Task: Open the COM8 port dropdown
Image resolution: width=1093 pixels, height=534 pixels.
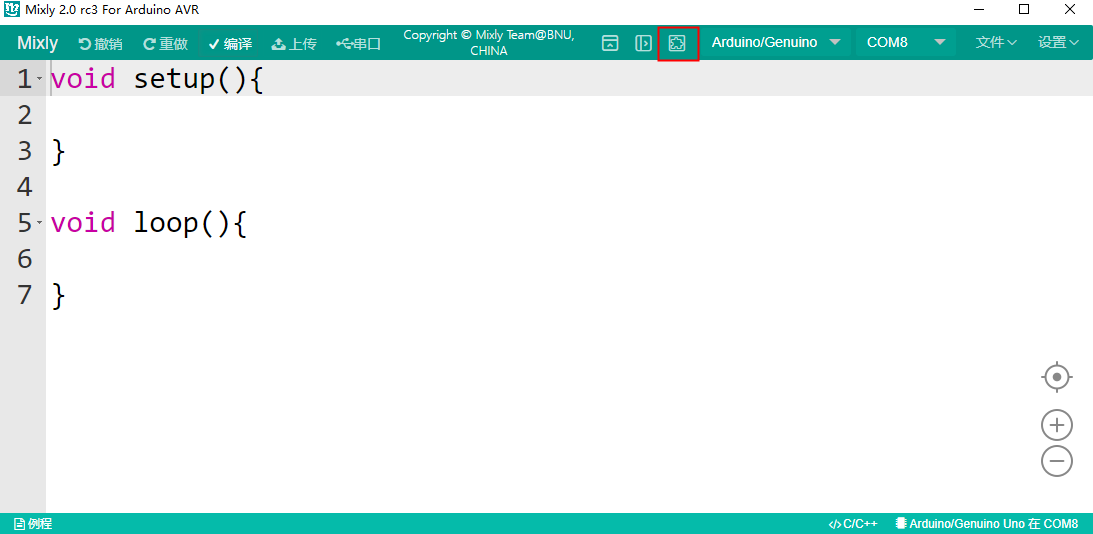Action: click(905, 42)
